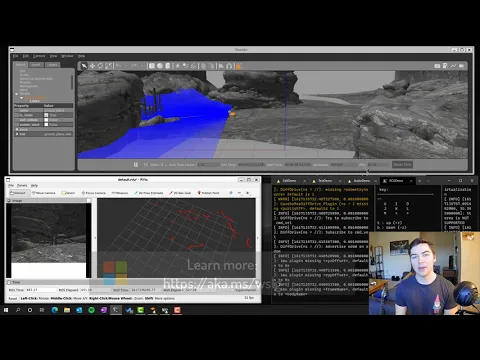Switch to the AudioDemo tab in terminal
The width and height of the screenshot is (480, 360).
362,181
